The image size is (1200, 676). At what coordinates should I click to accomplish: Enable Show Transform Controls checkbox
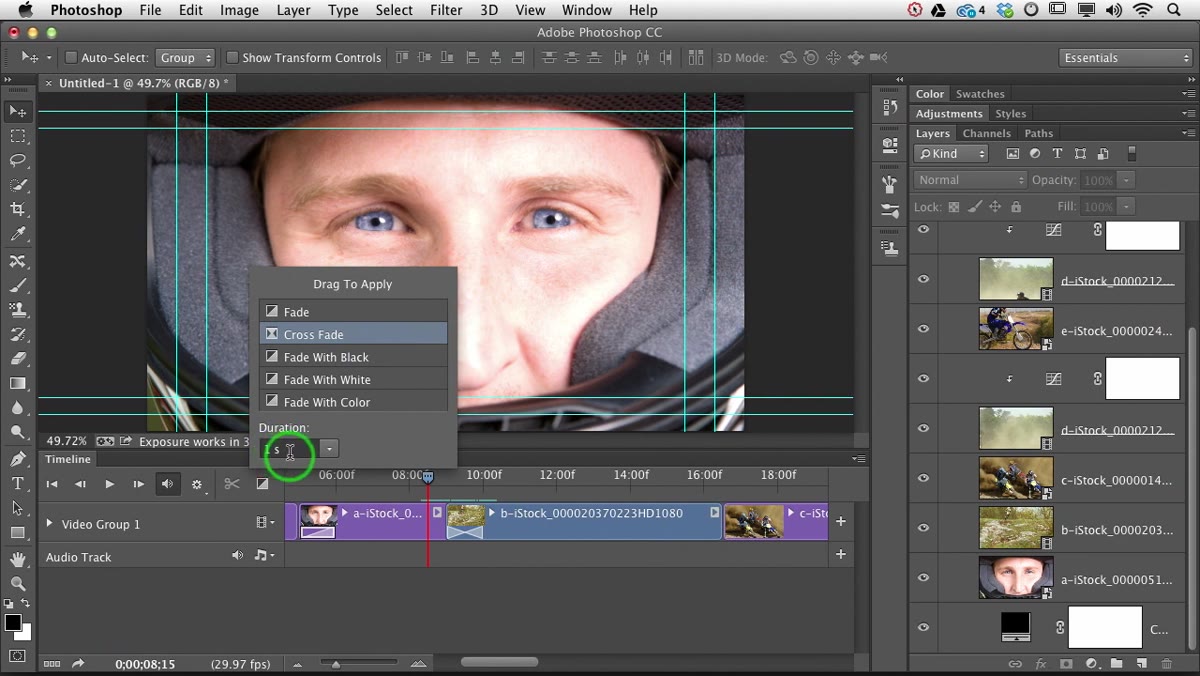[232, 58]
